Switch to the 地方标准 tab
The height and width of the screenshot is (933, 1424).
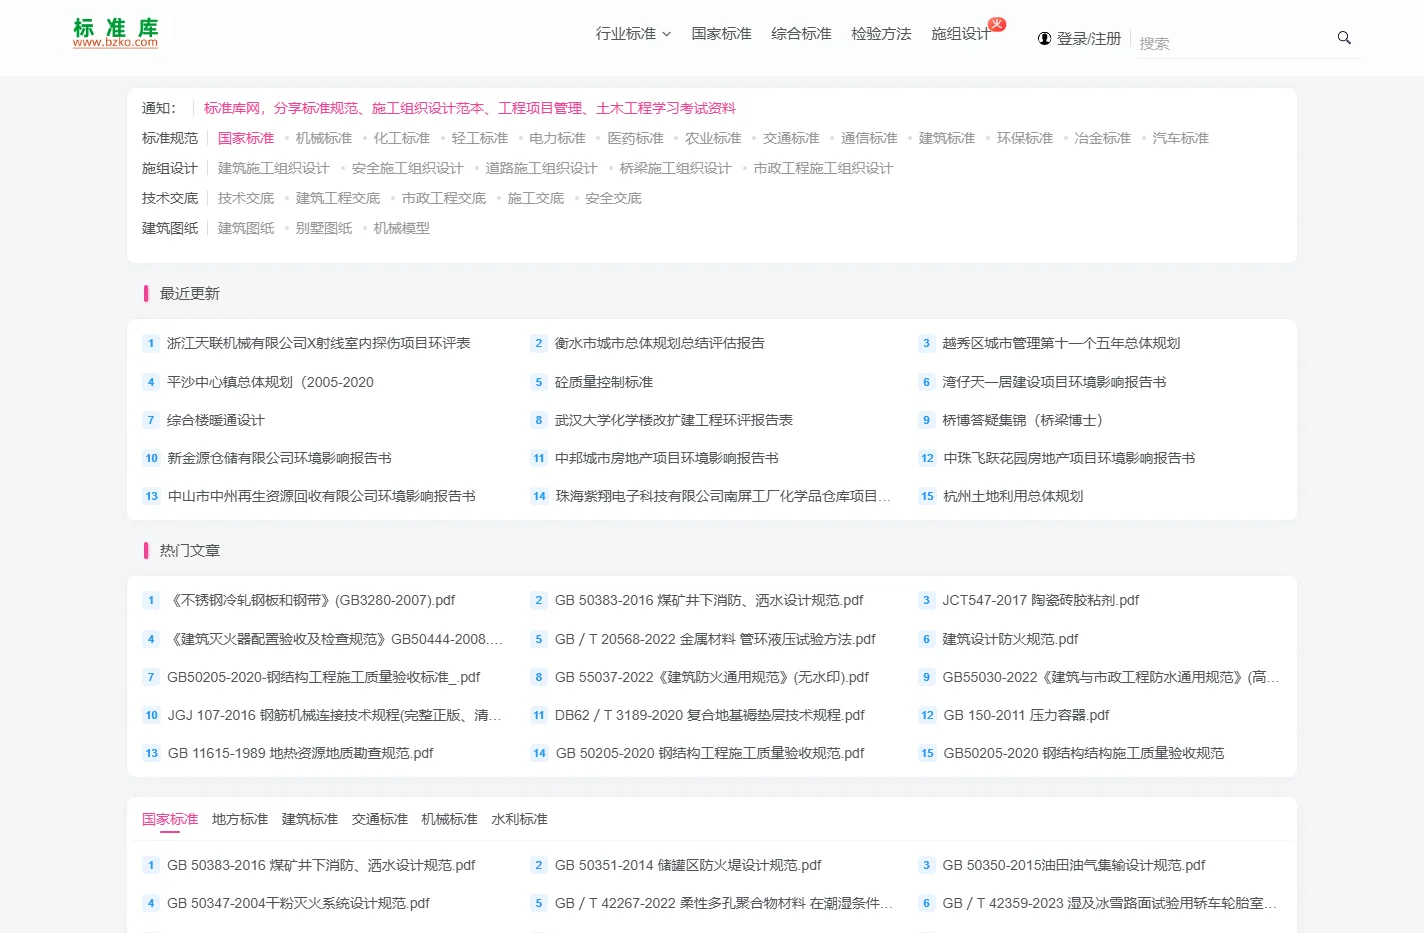tap(240, 819)
